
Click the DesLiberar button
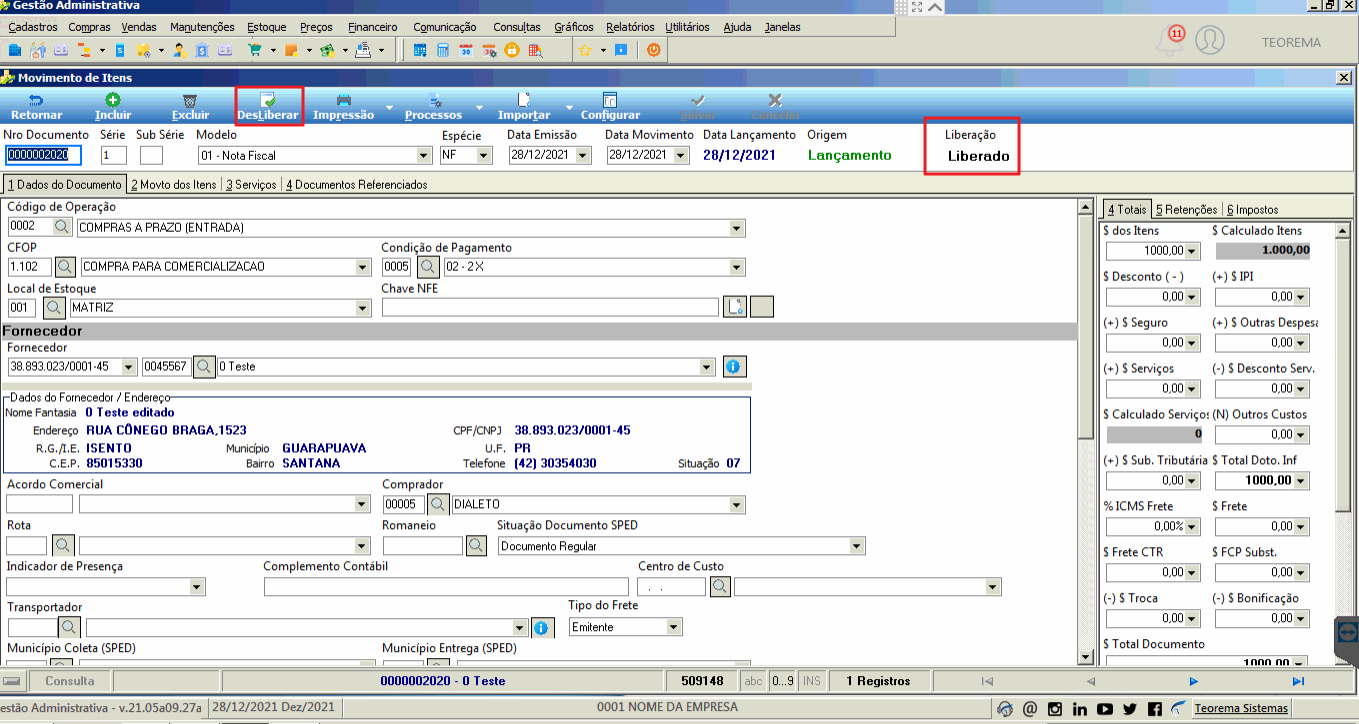tap(268, 107)
